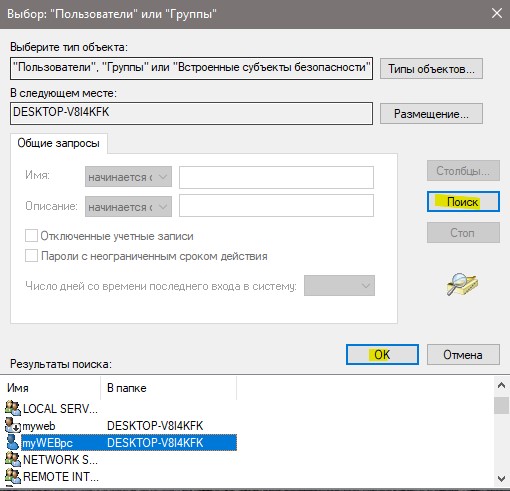
Task: Click the Description text input field
Action: (x=276, y=205)
